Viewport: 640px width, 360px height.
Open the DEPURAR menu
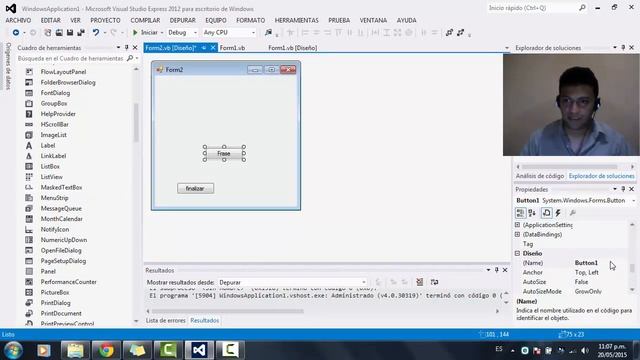182,20
